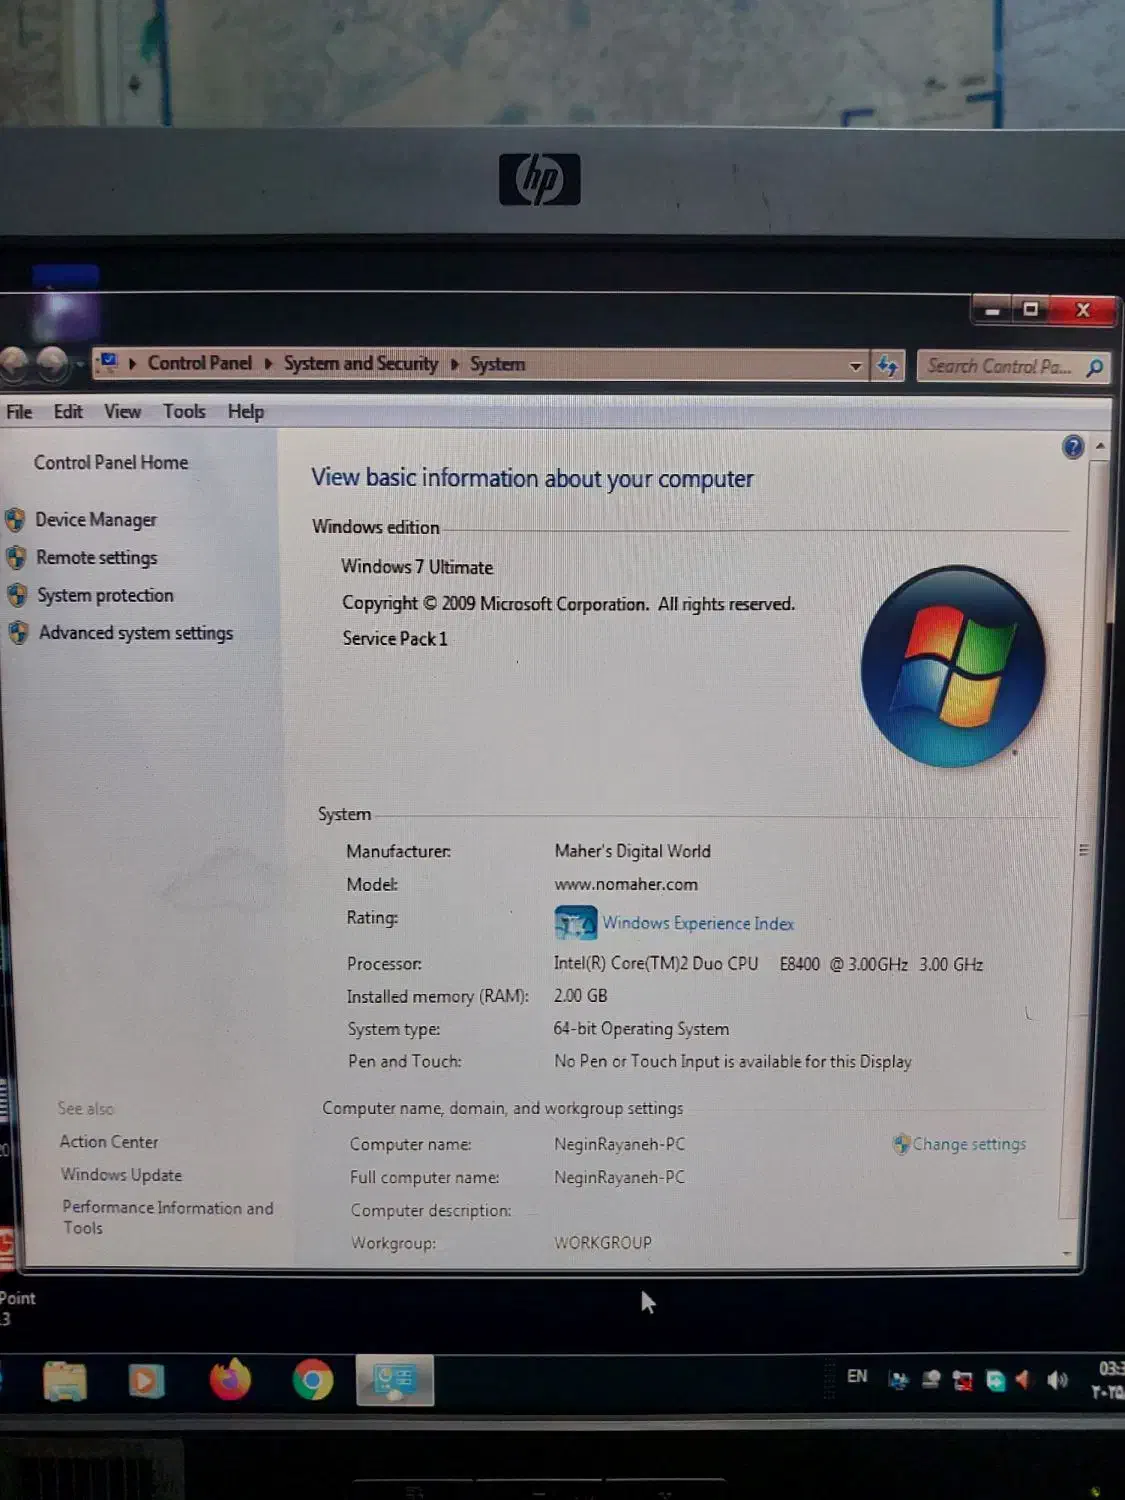This screenshot has height=1500, width=1125.
Task: Click shield icon beside Device Manager
Action: click(x=15, y=520)
